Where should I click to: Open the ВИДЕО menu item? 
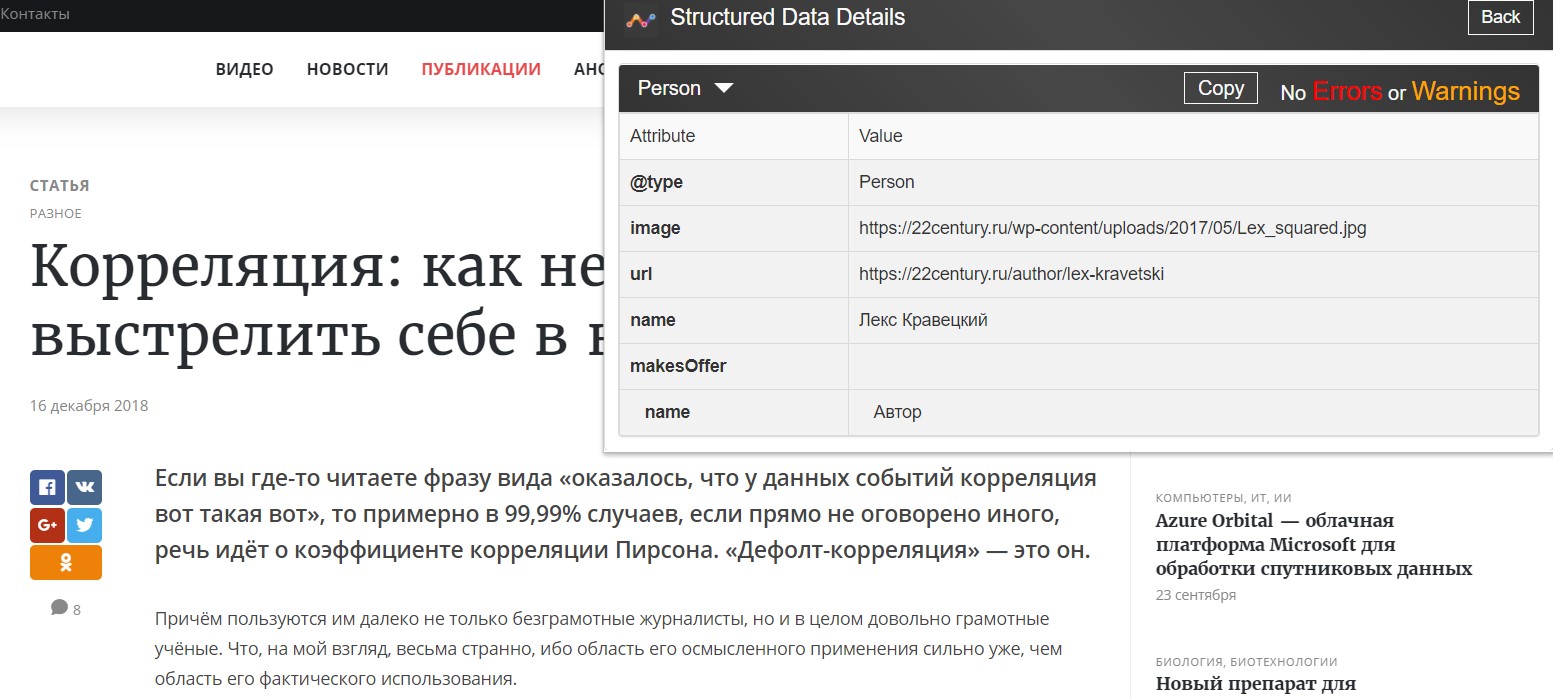[x=244, y=69]
